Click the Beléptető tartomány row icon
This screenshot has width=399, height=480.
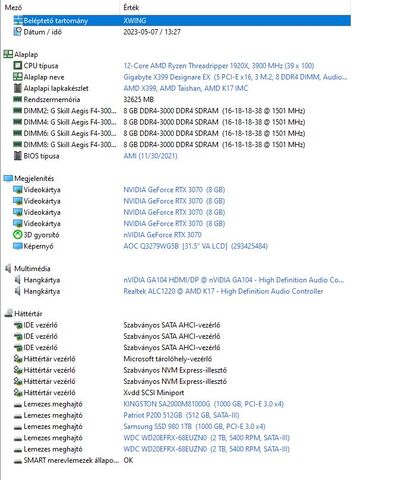coord(18,21)
